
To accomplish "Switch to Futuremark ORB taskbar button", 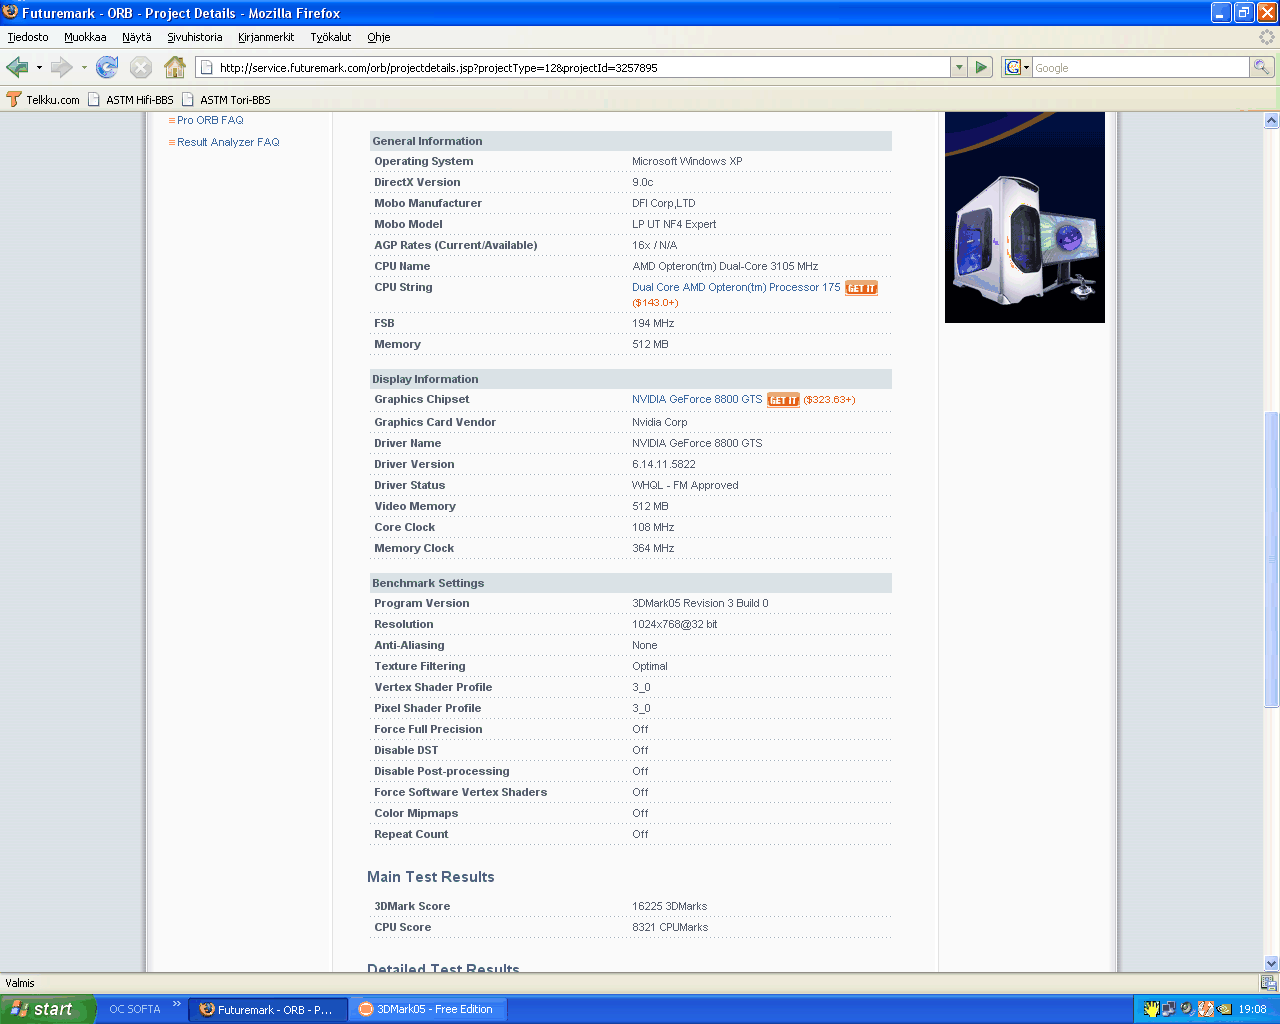I will (268, 1009).
